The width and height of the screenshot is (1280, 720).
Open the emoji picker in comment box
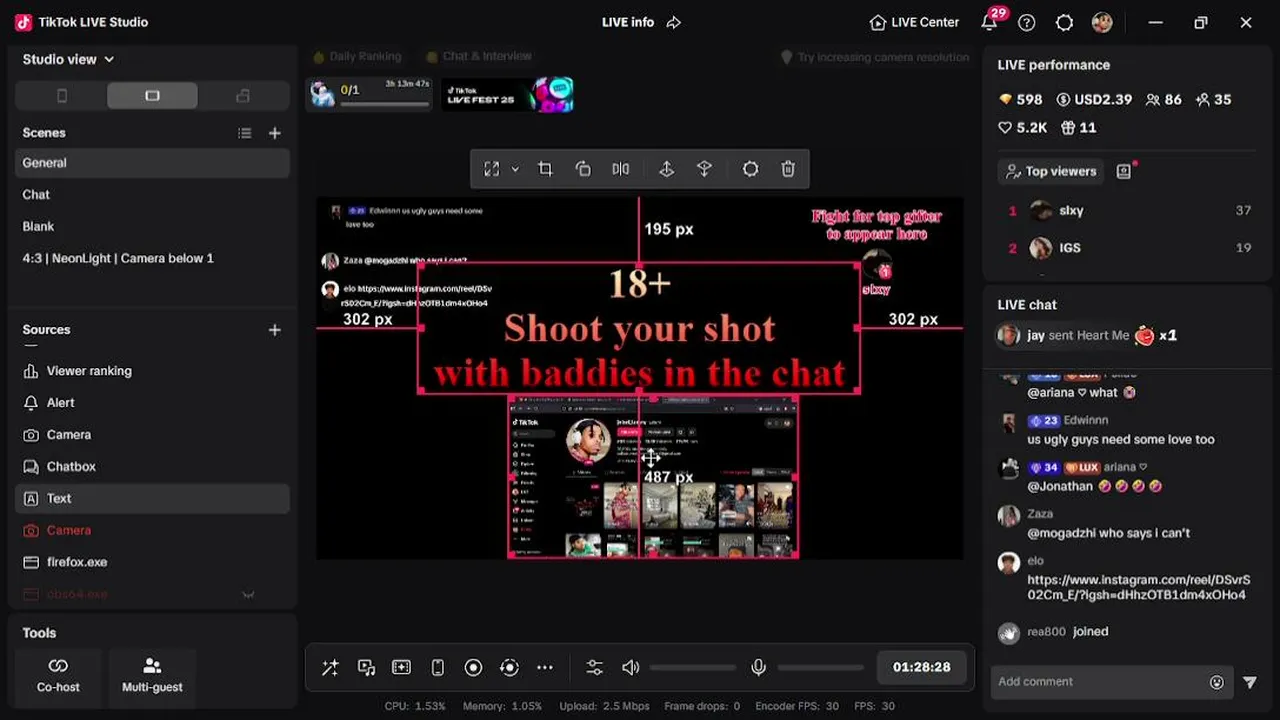tap(1217, 682)
